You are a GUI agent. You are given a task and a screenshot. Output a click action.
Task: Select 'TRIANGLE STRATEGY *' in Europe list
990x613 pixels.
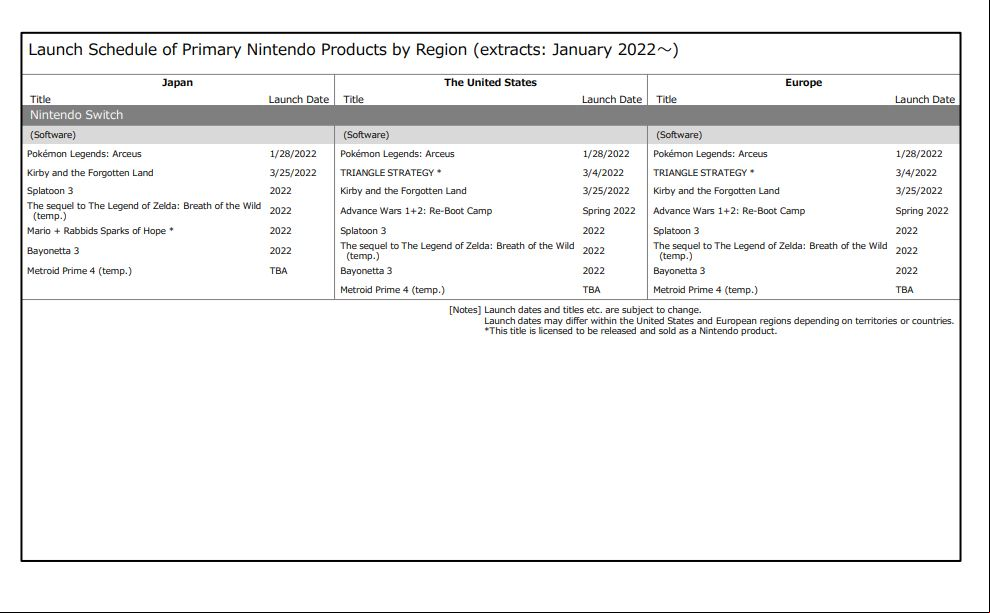(x=703, y=173)
